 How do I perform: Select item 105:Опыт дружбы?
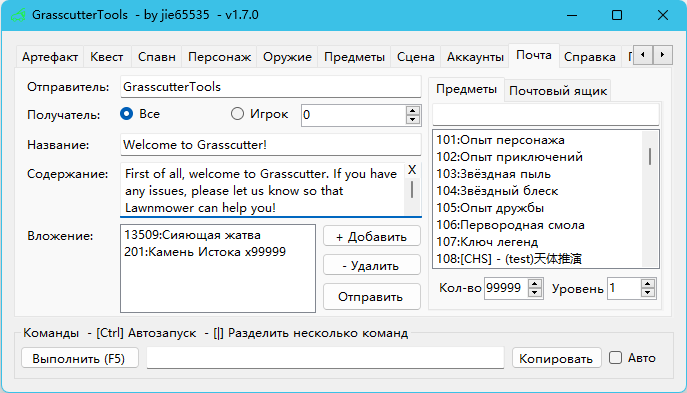coord(490,208)
